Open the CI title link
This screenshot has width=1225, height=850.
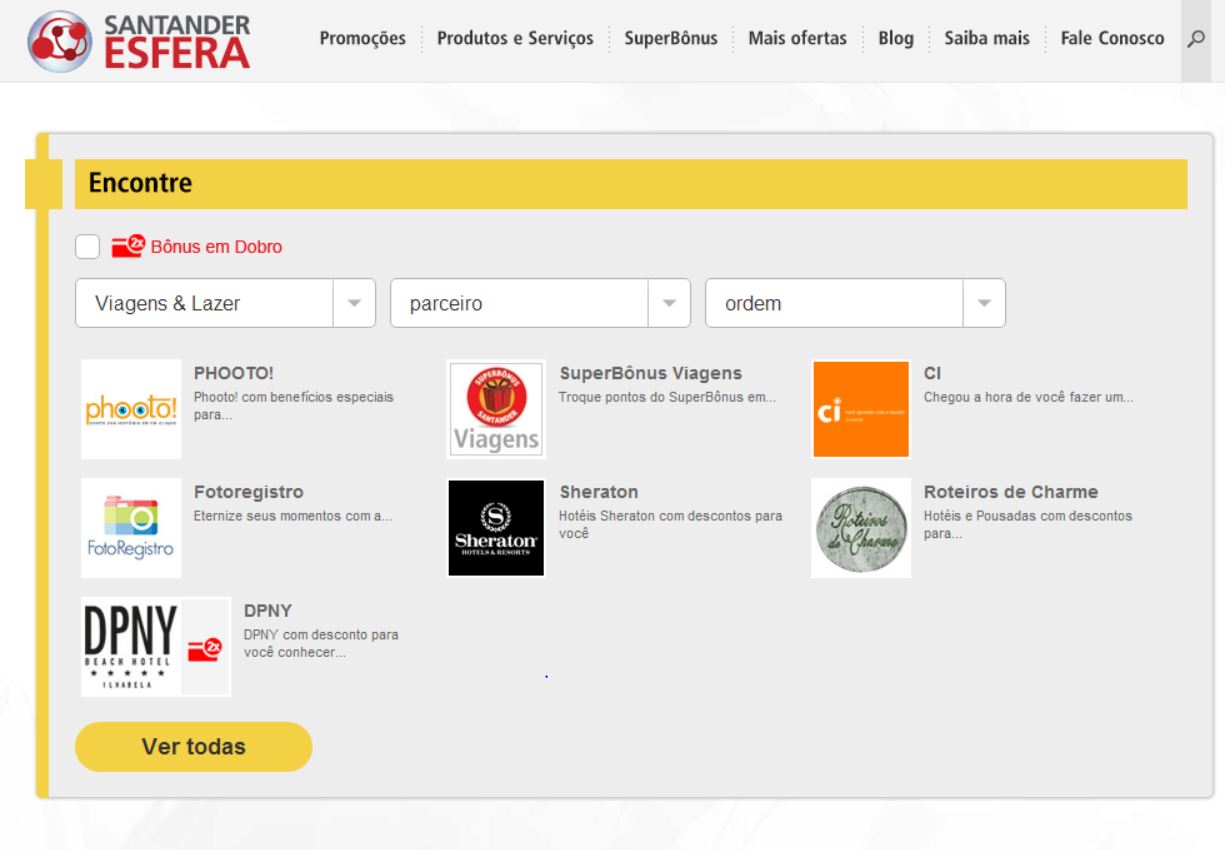(x=932, y=374)
